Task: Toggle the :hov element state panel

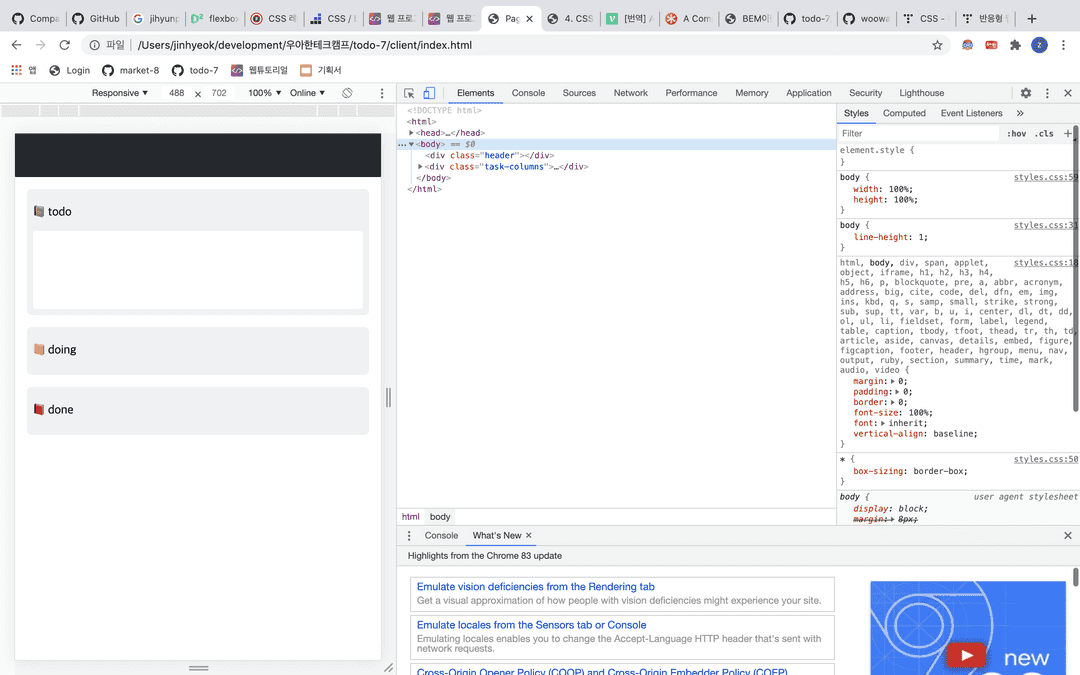Action: tap(1016, 133)
